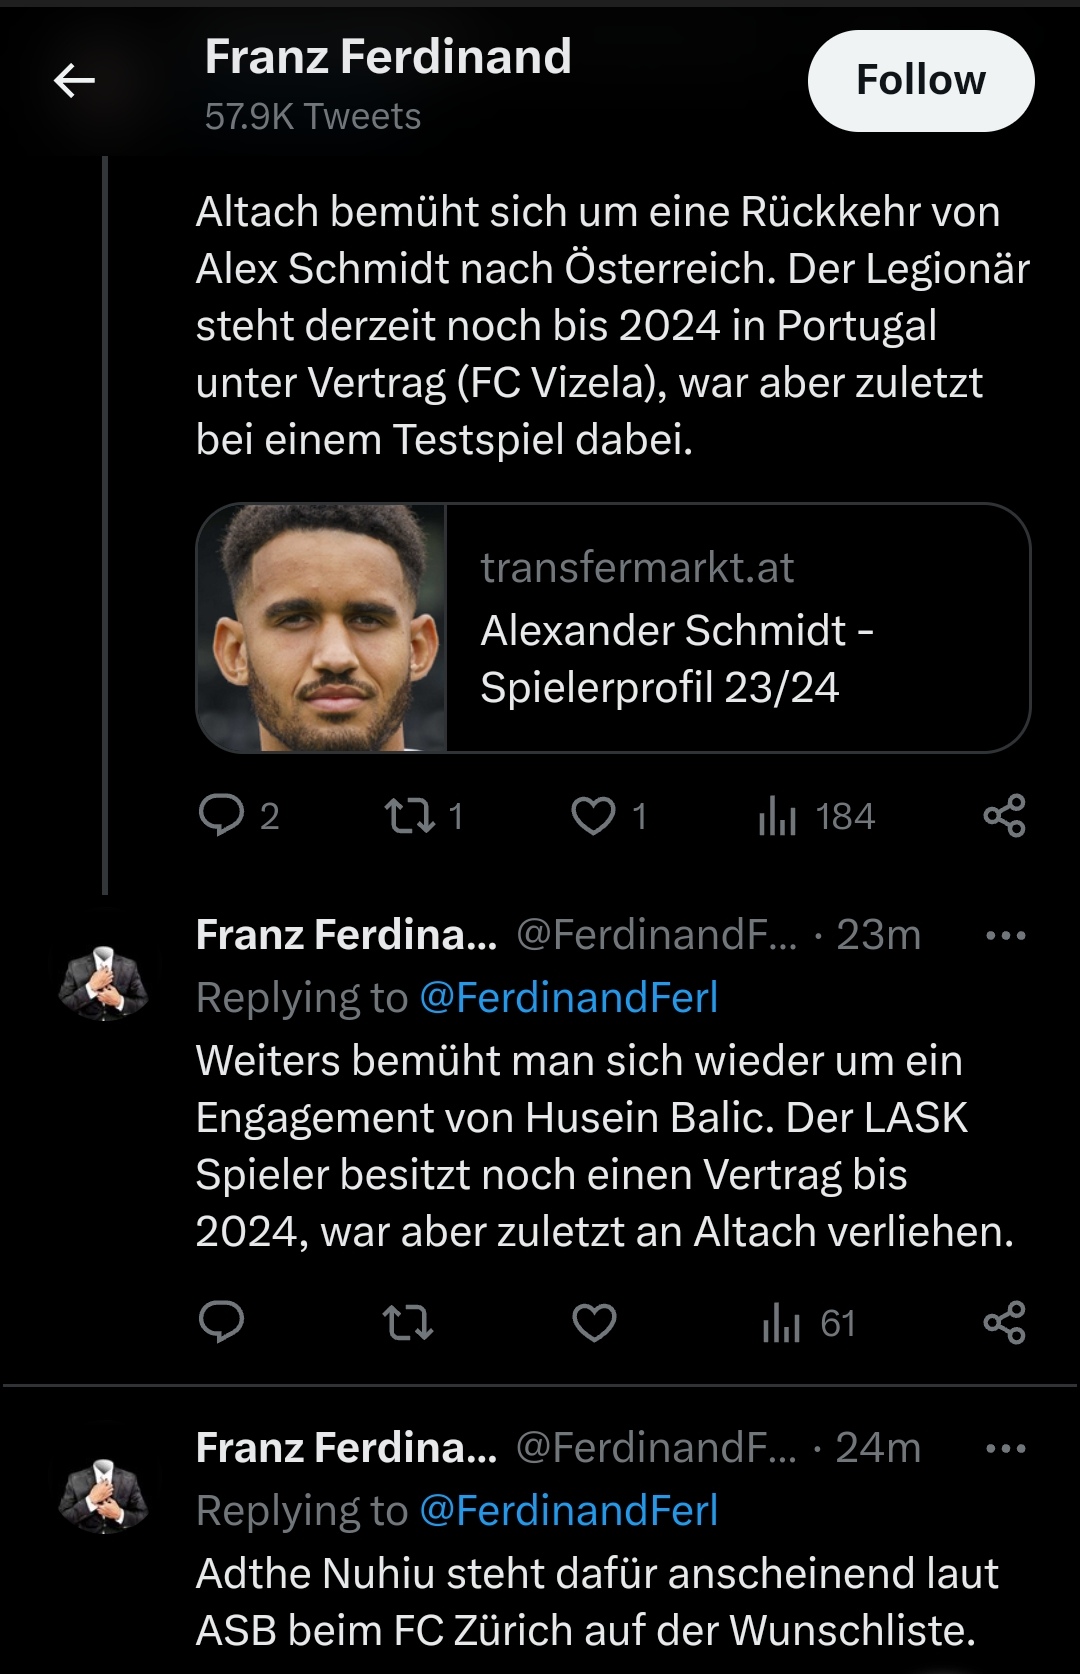View analytics showing 61 views
This screenshot has width=1080, height=1674.
(808, 1323)
